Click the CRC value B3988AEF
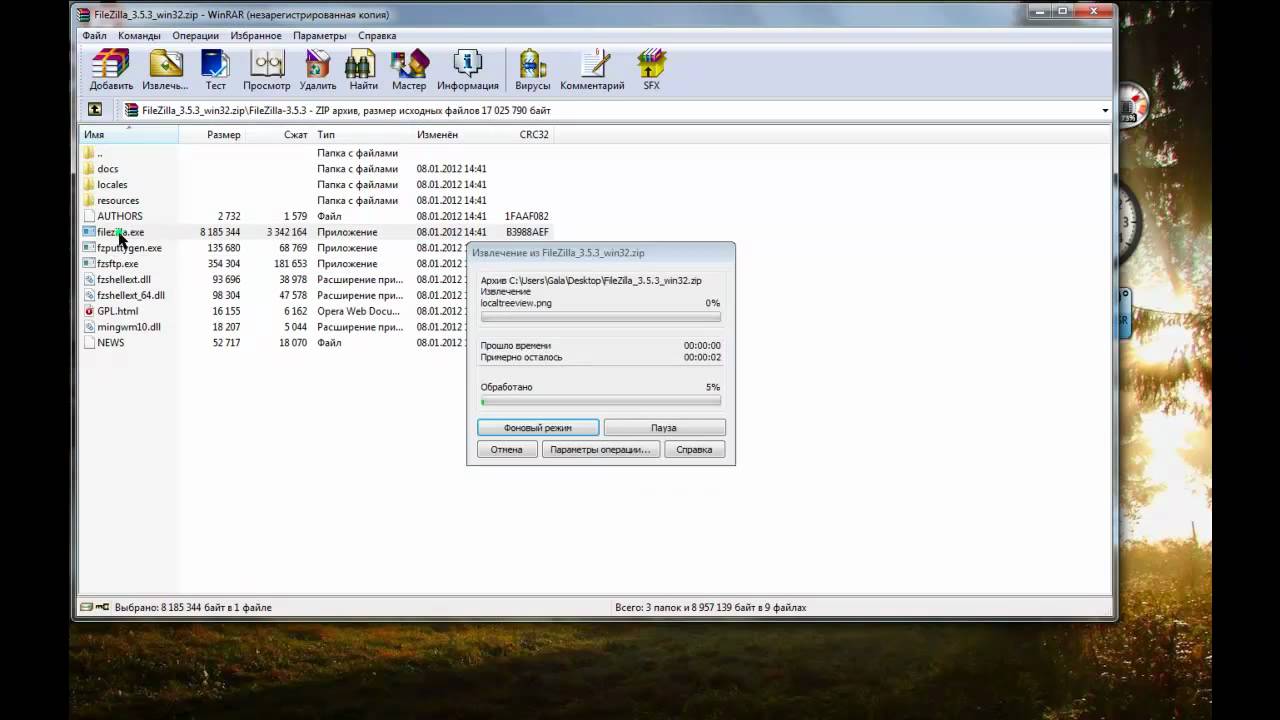 pyautogui.click(x=527, y=232)
